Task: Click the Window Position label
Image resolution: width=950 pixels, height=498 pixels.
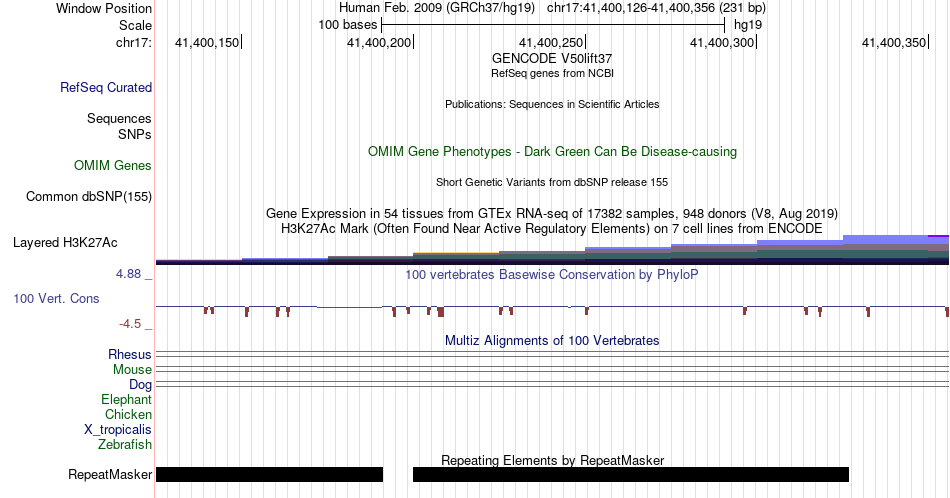Action: click(104, 8)
